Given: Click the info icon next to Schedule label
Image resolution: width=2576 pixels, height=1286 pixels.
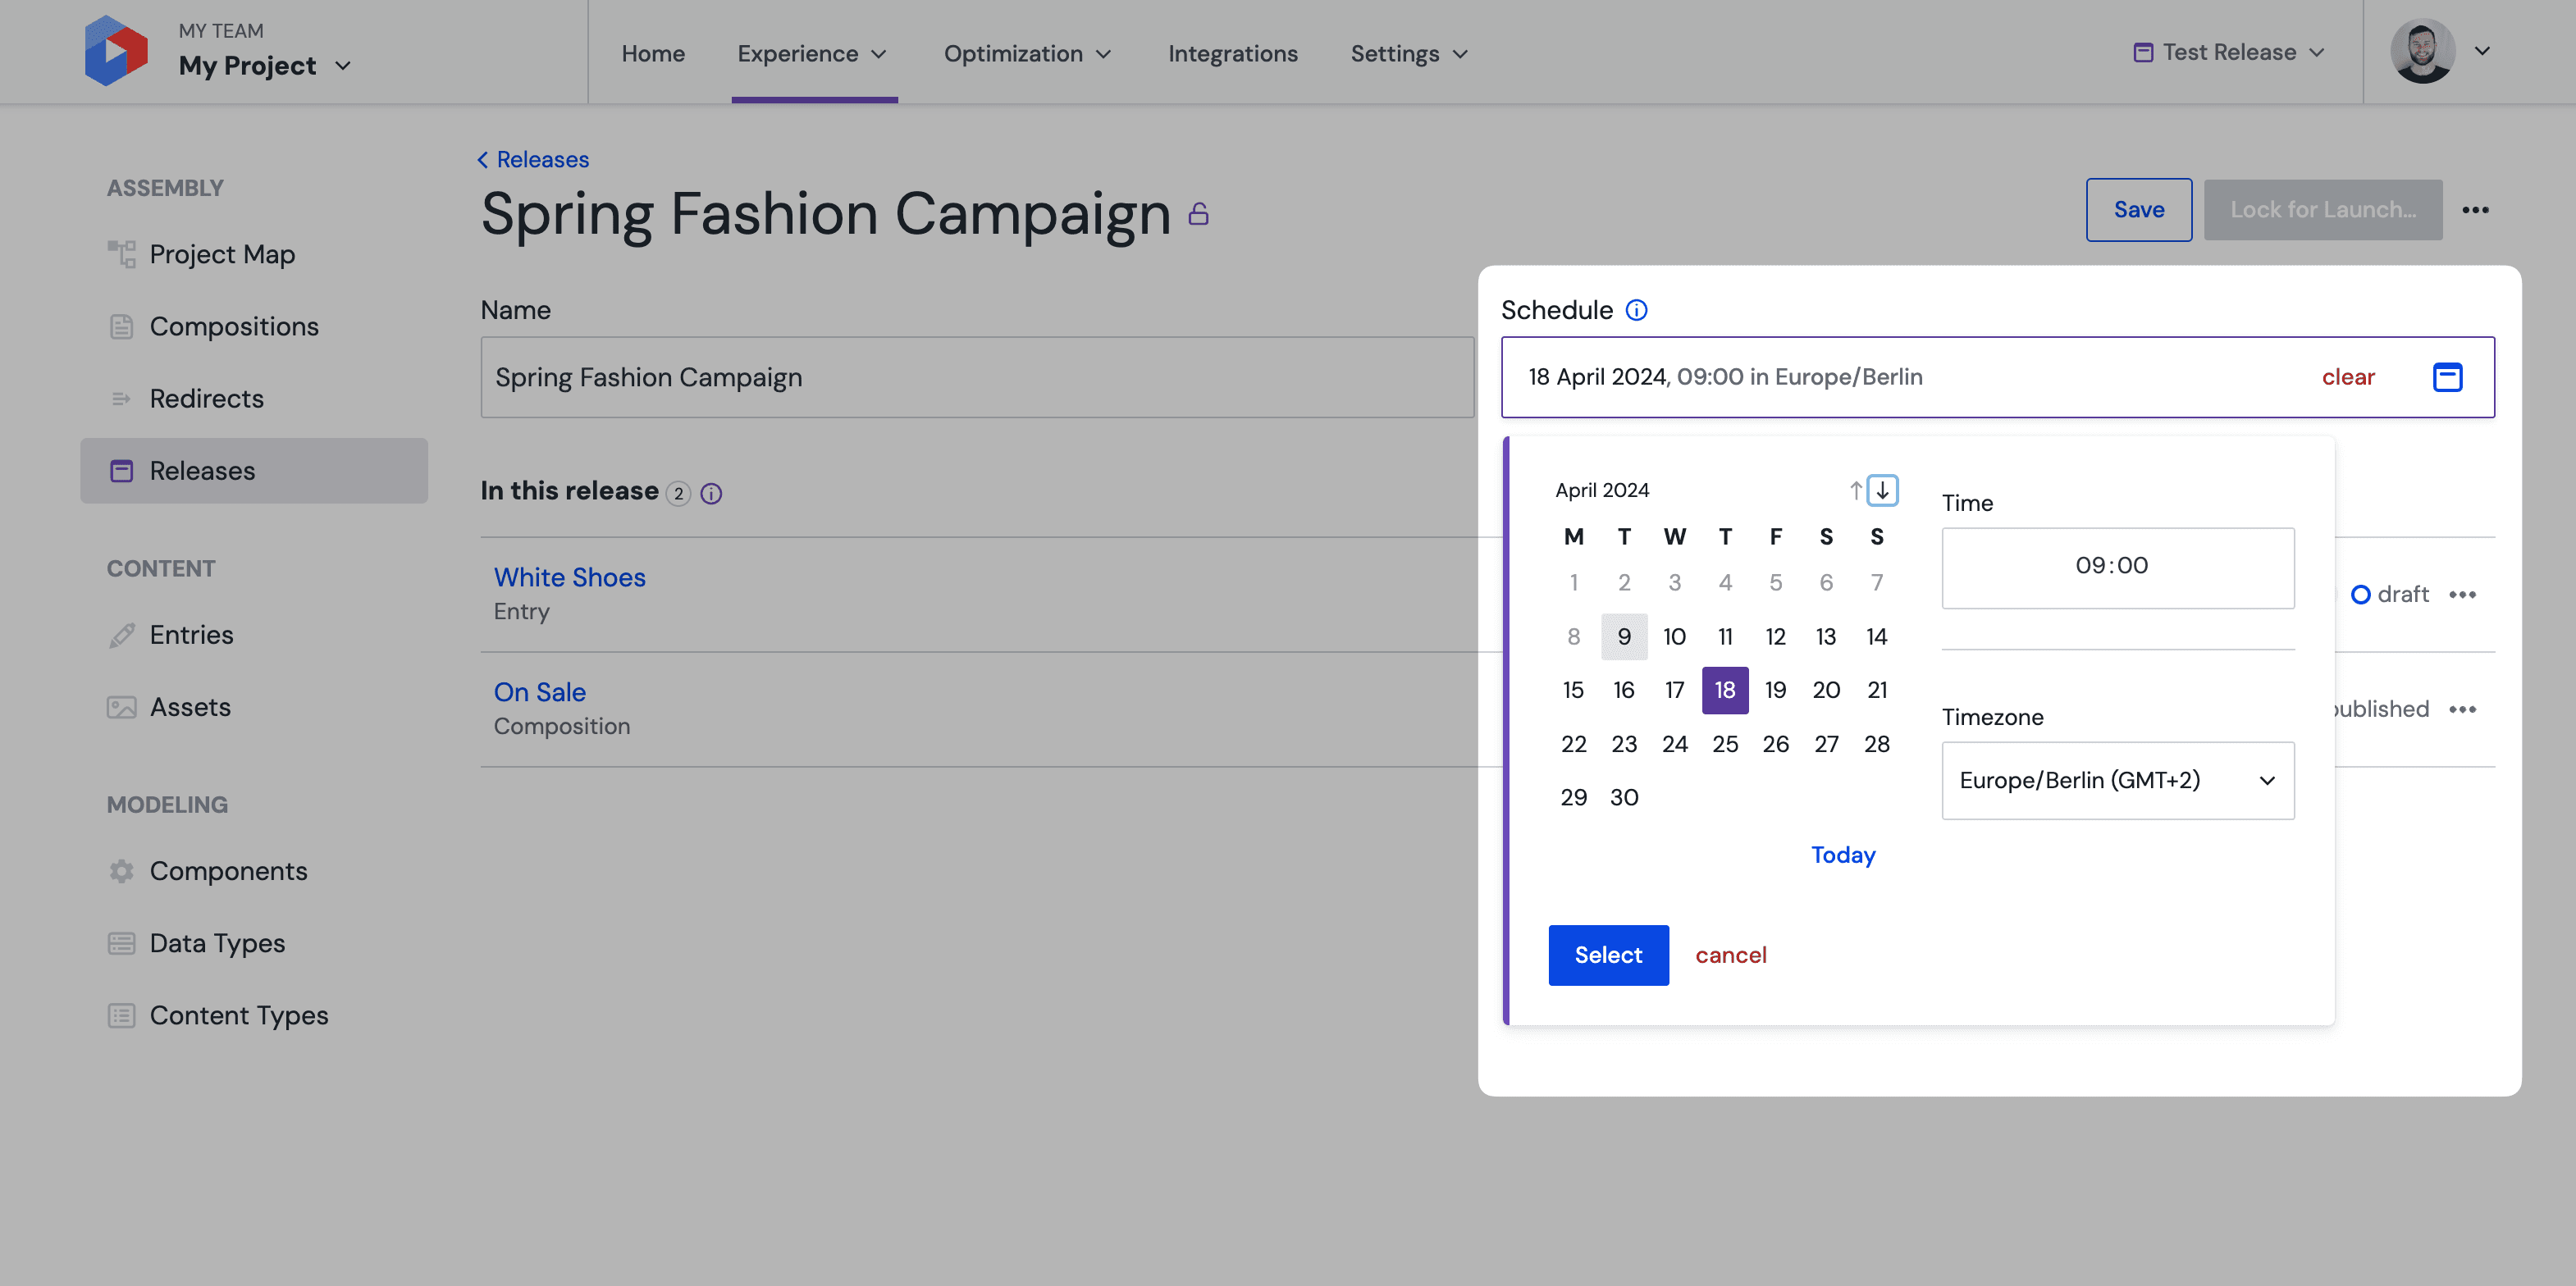Looking at the screenshot, I should 1638,308.
